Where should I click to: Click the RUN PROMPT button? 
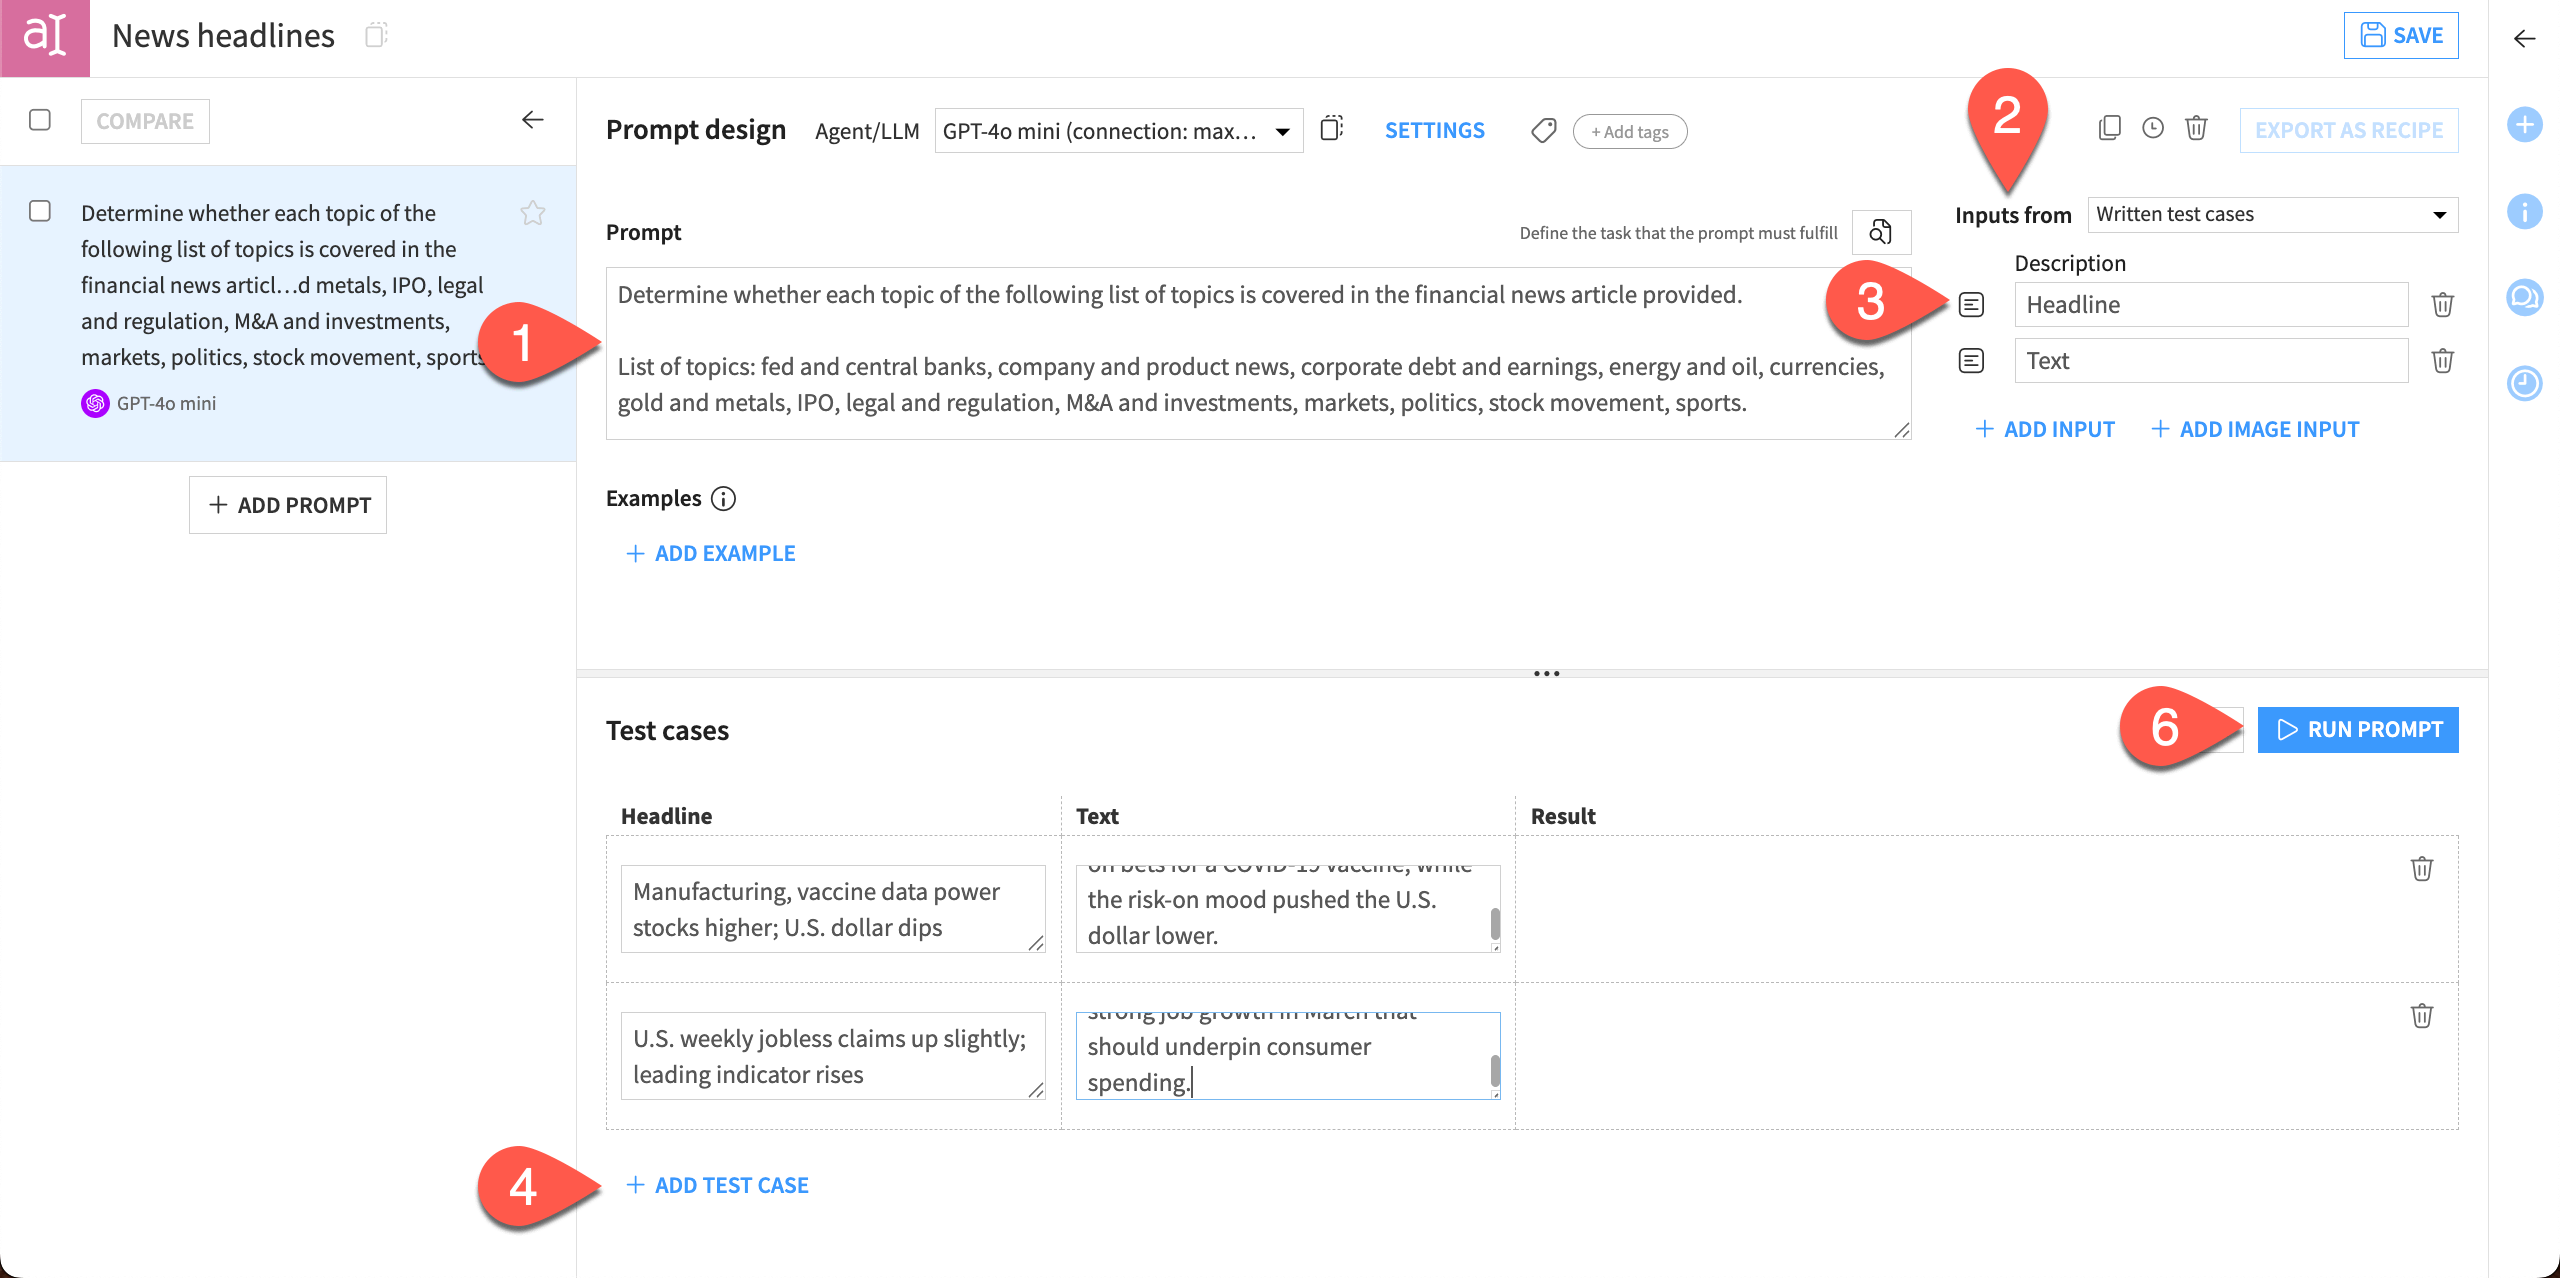(x=2357, y=729)
